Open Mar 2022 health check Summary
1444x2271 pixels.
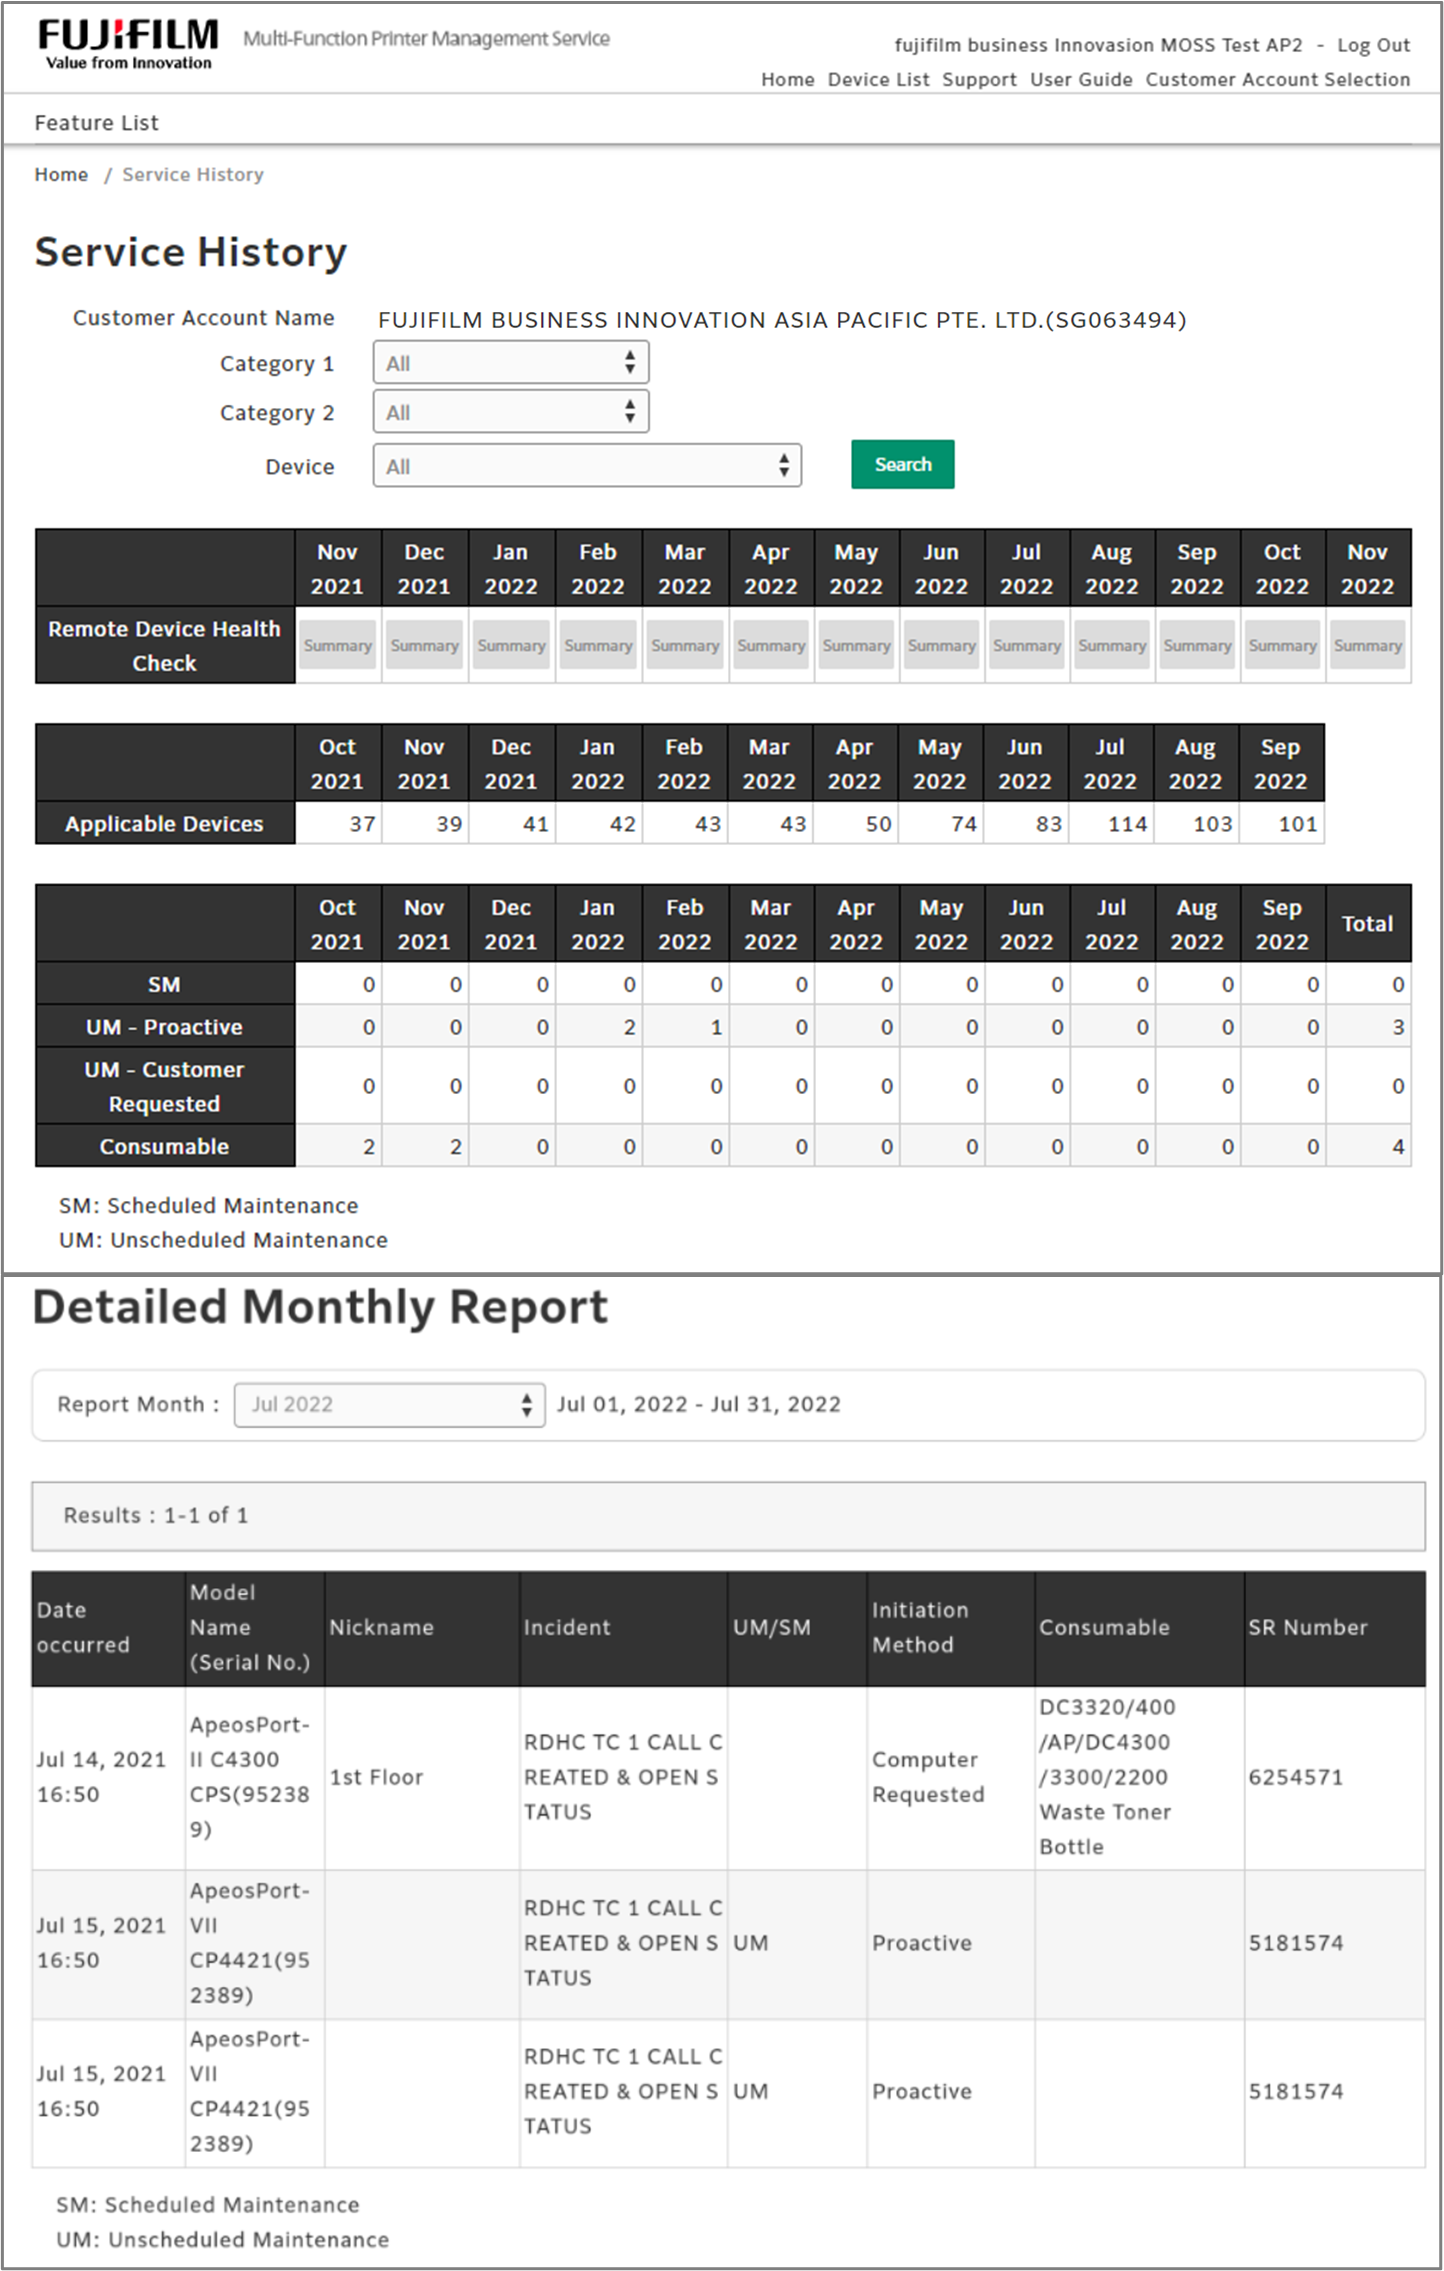685,646
